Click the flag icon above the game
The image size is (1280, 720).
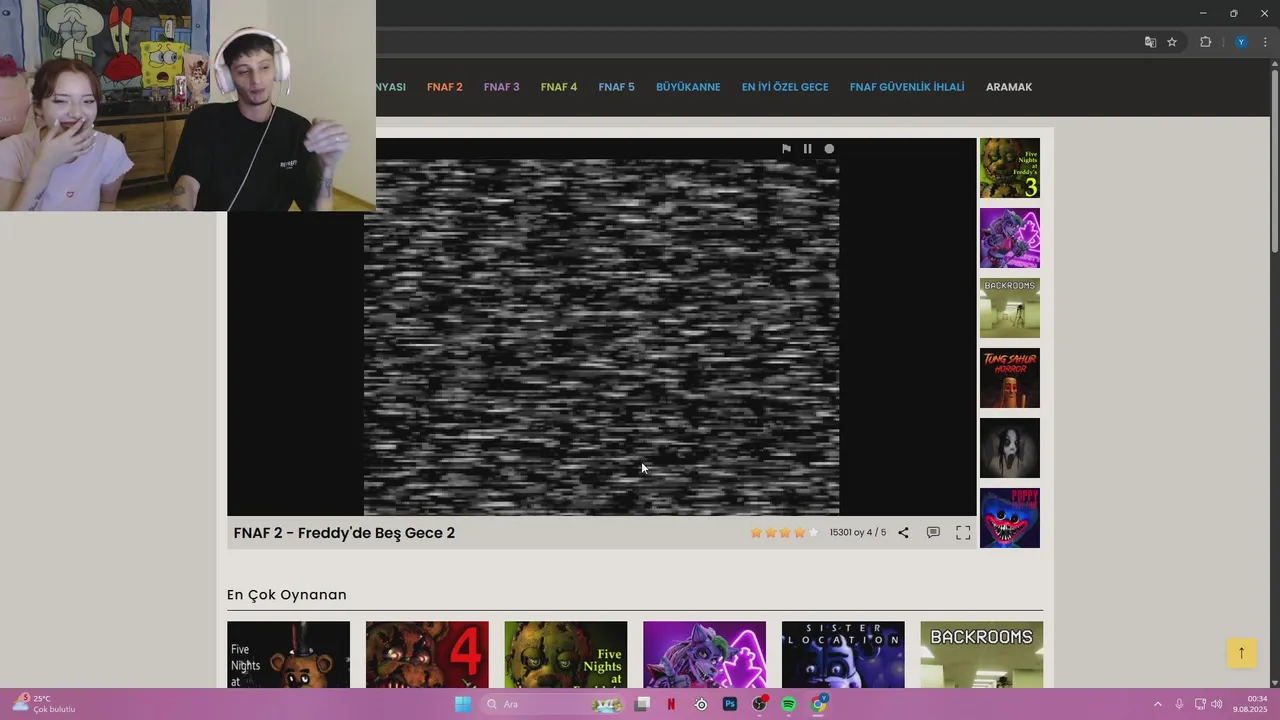[786, 149]
